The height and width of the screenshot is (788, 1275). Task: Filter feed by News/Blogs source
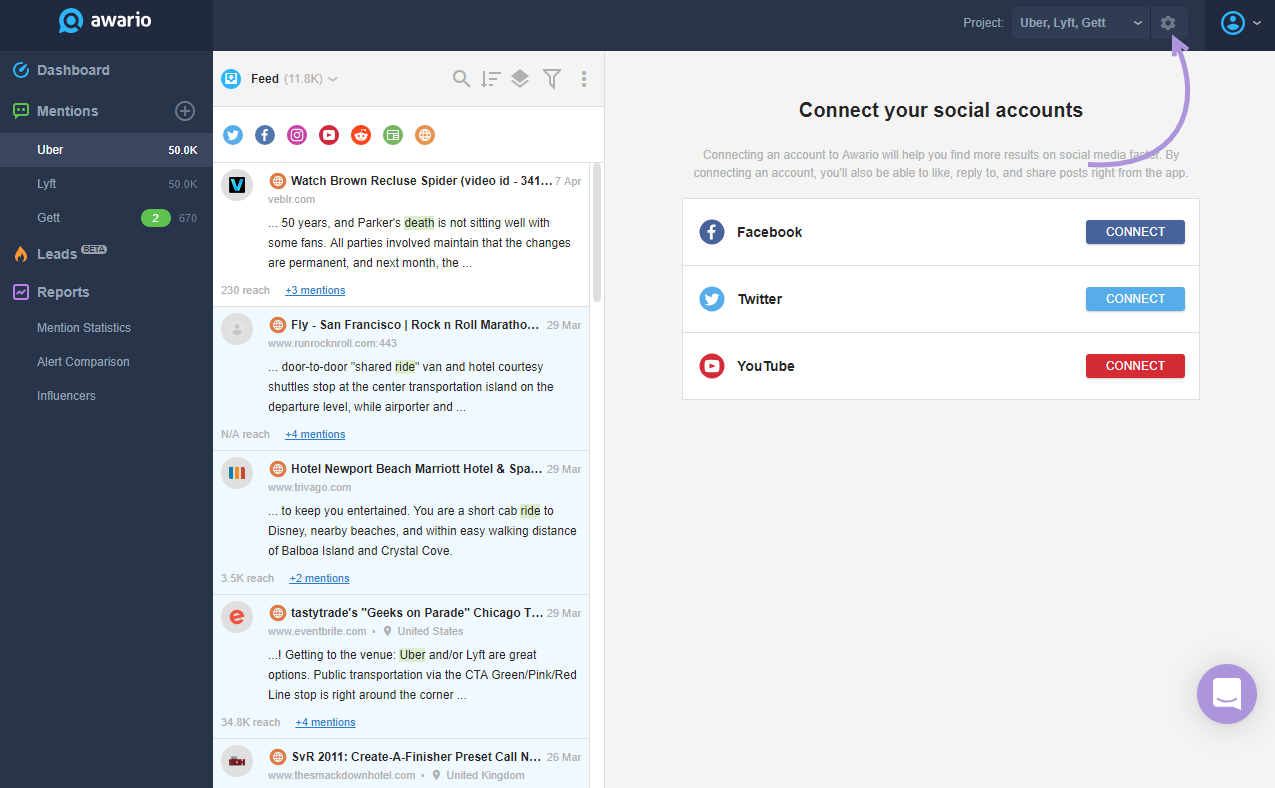[x=393, y=135]
